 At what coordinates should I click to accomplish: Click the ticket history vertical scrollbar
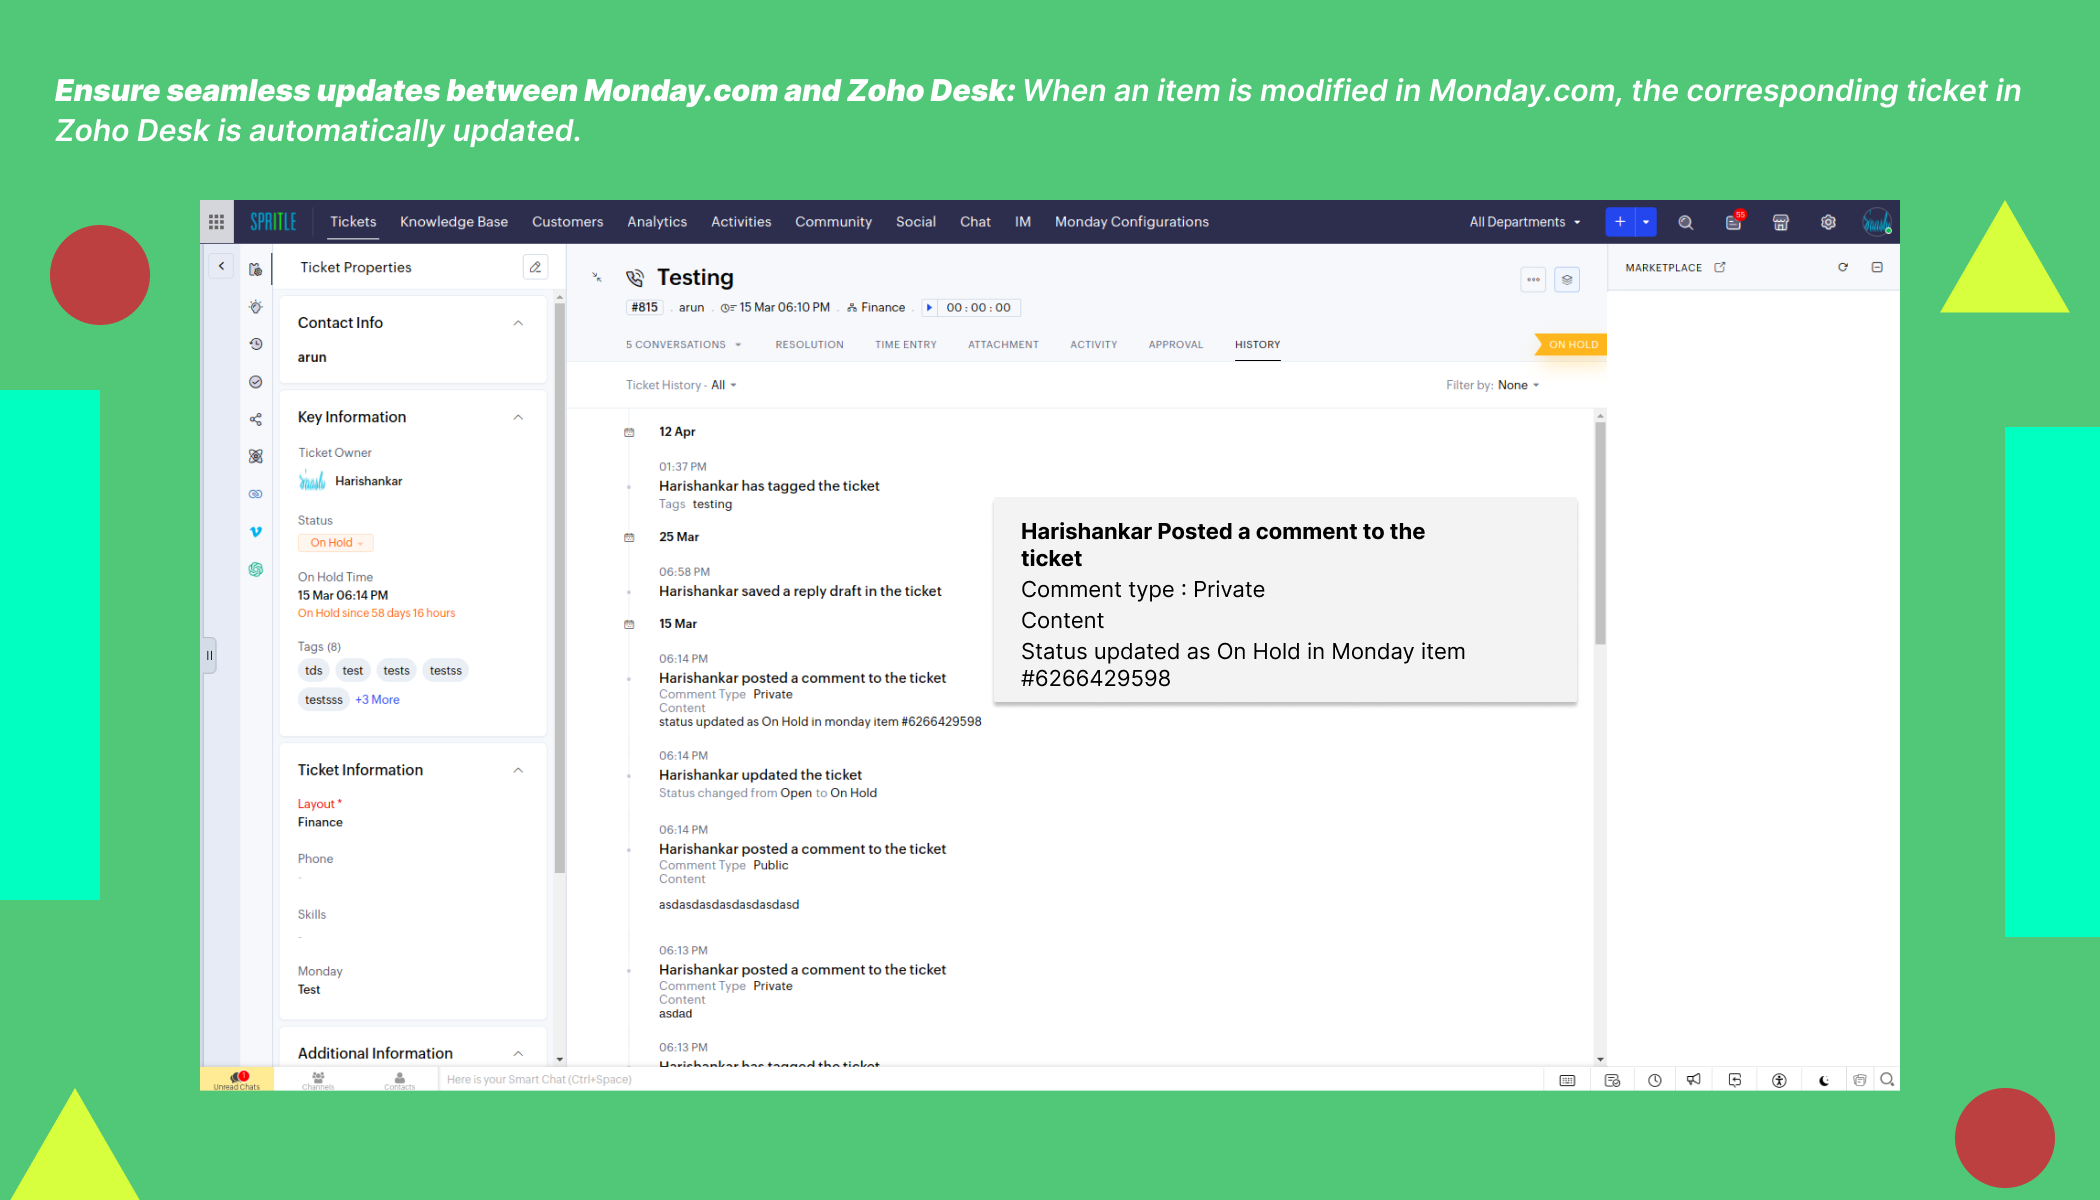[1600, 534]
